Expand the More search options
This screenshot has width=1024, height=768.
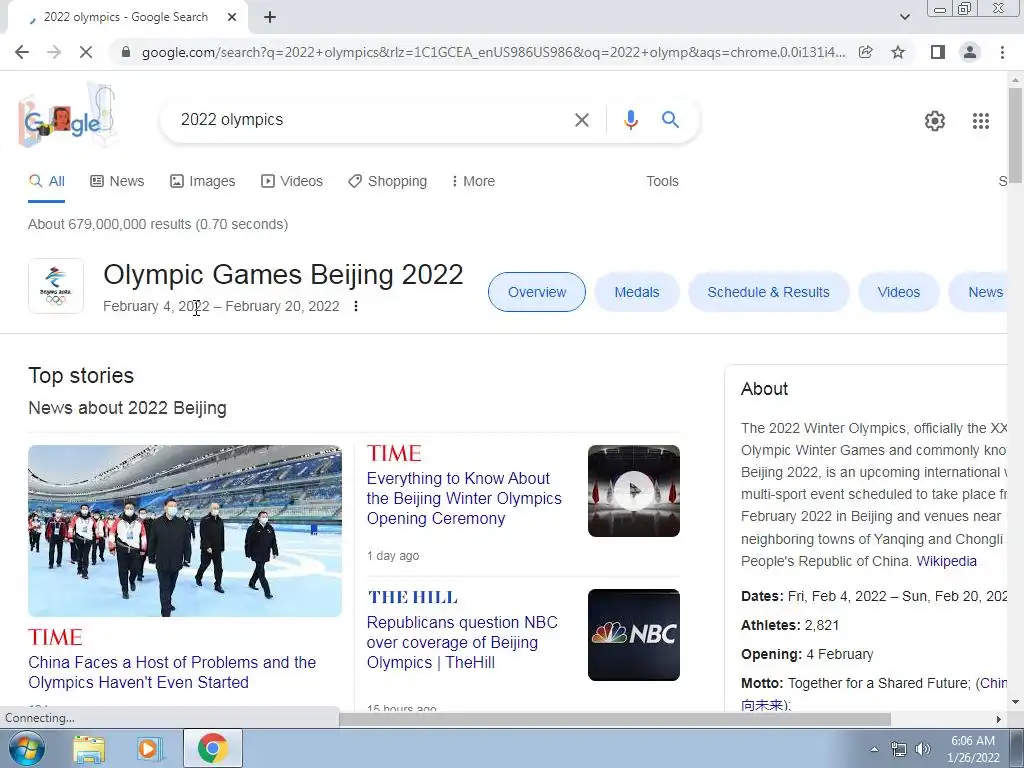click(473, 182)
